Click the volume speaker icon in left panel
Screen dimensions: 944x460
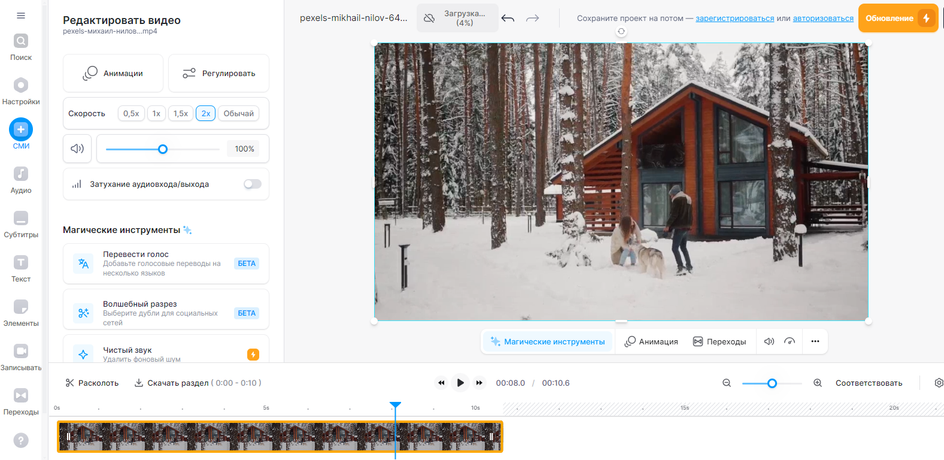(77, 149)
